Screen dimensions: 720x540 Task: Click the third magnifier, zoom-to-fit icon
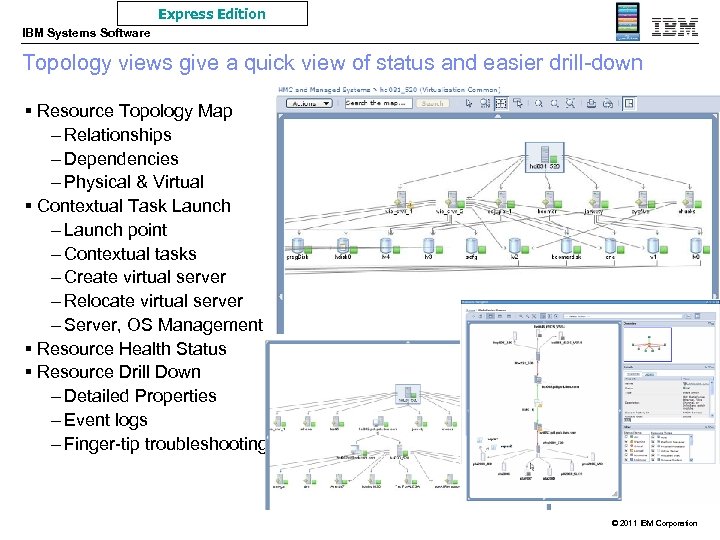coord(570,103)
